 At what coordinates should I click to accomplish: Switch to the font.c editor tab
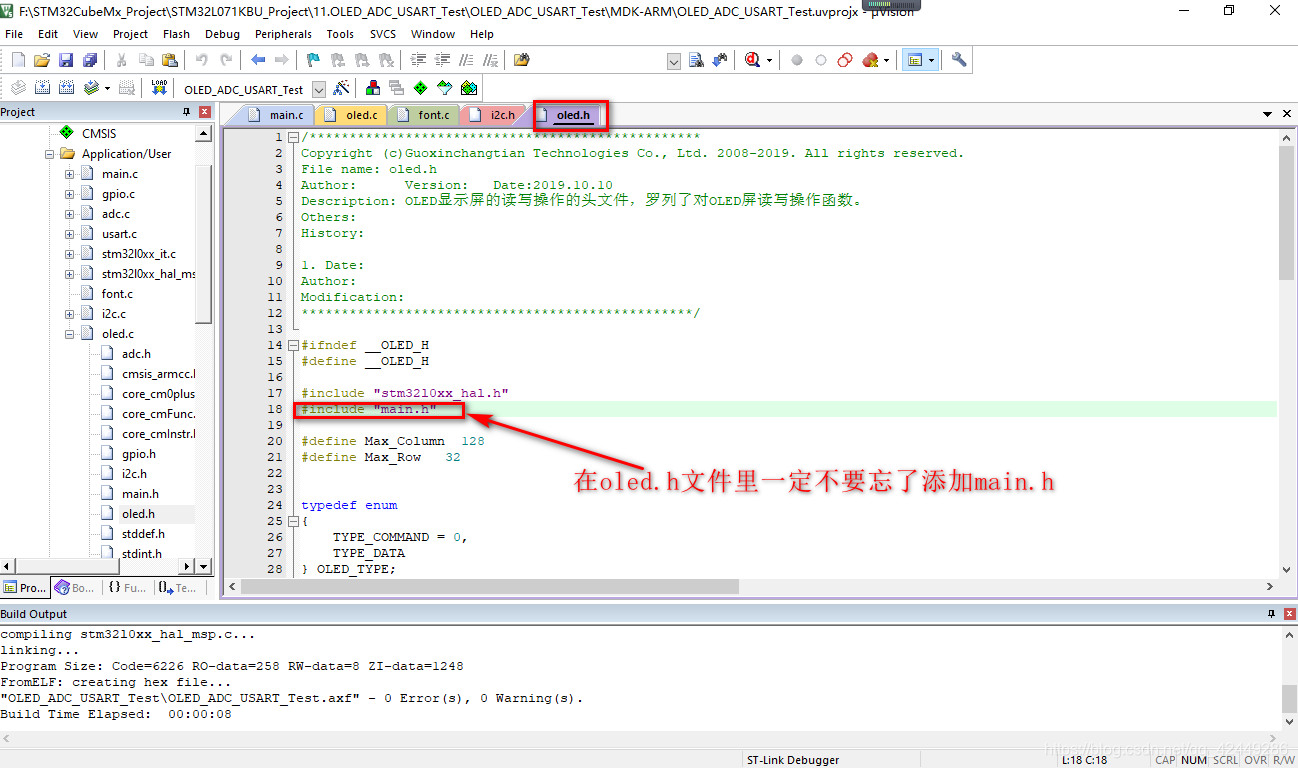point(424,115)
